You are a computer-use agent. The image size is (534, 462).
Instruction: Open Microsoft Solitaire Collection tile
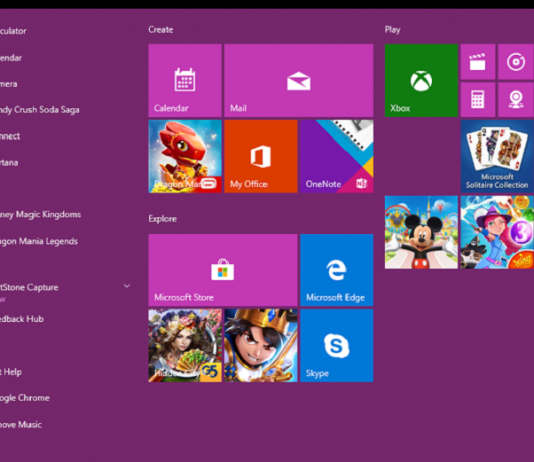pyautogui.click(x=497, y=156)
